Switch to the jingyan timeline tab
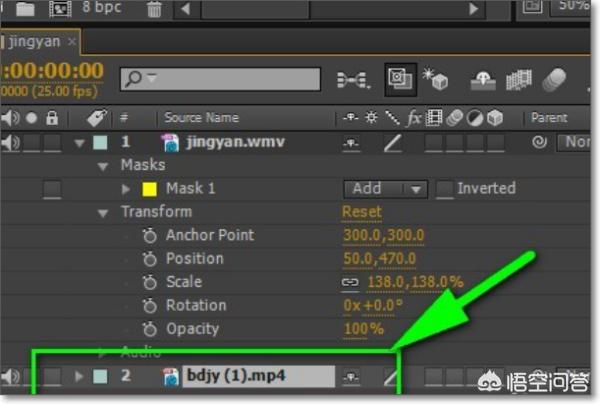The width and height of the screenshot is (600, 404). 34,41
